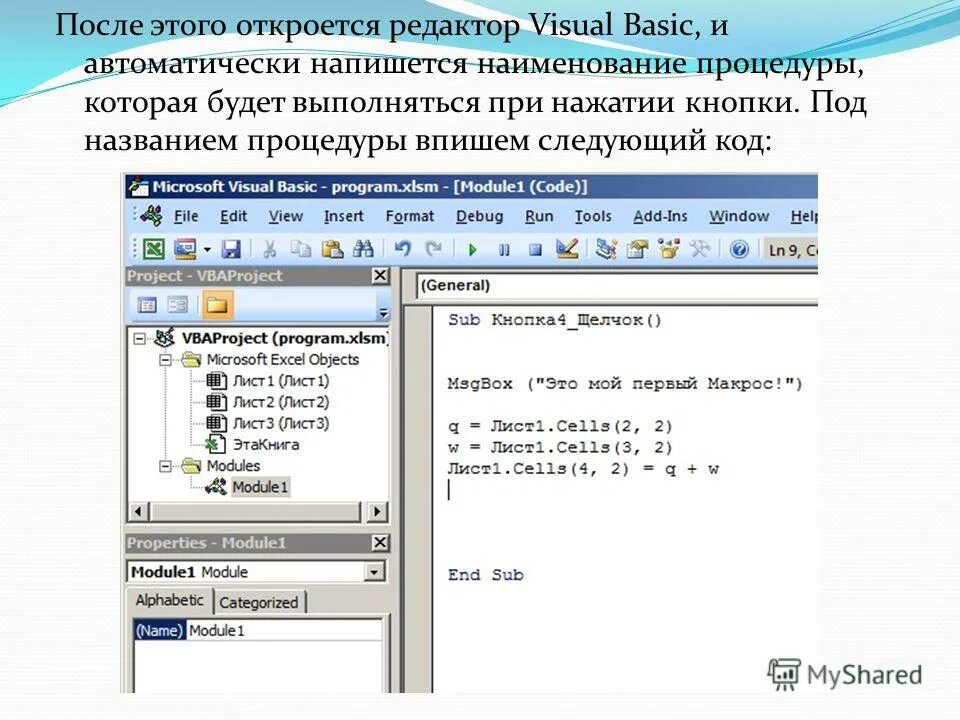Open the Window menu

tap(739, 217)
